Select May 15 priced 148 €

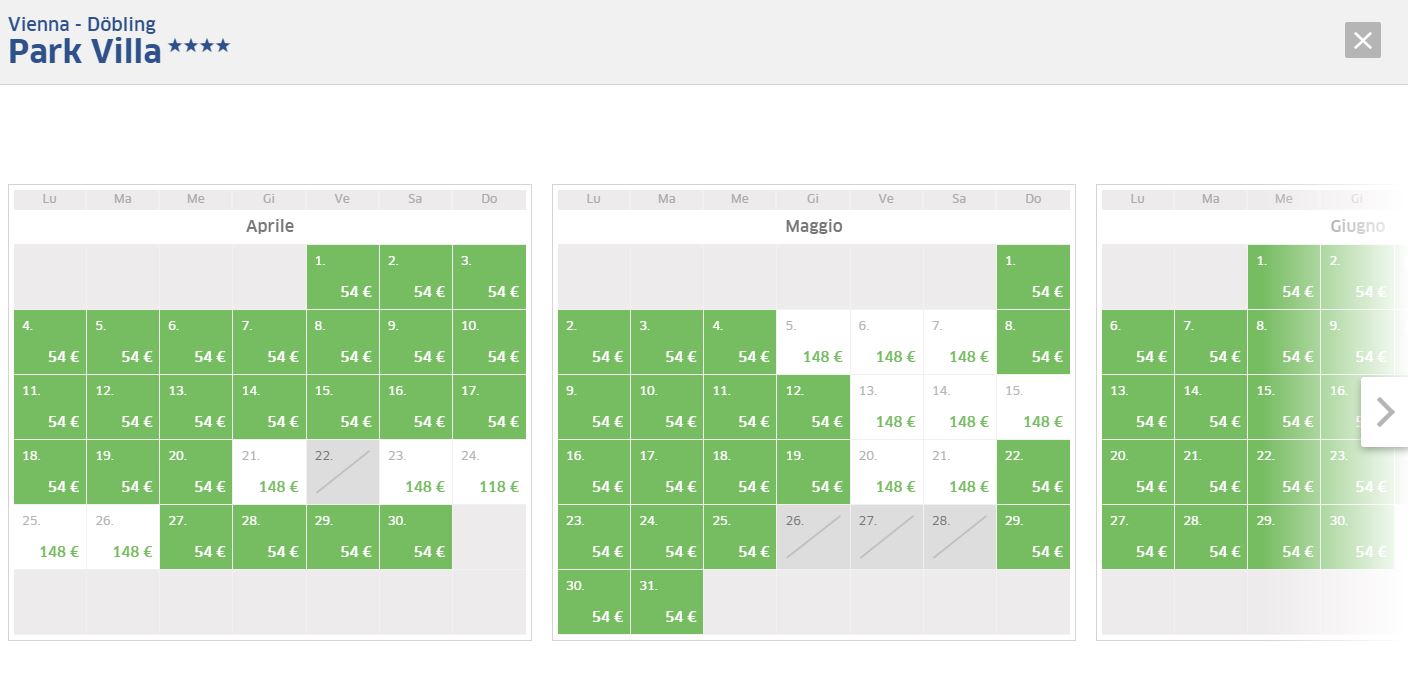tap(1033, 407)
